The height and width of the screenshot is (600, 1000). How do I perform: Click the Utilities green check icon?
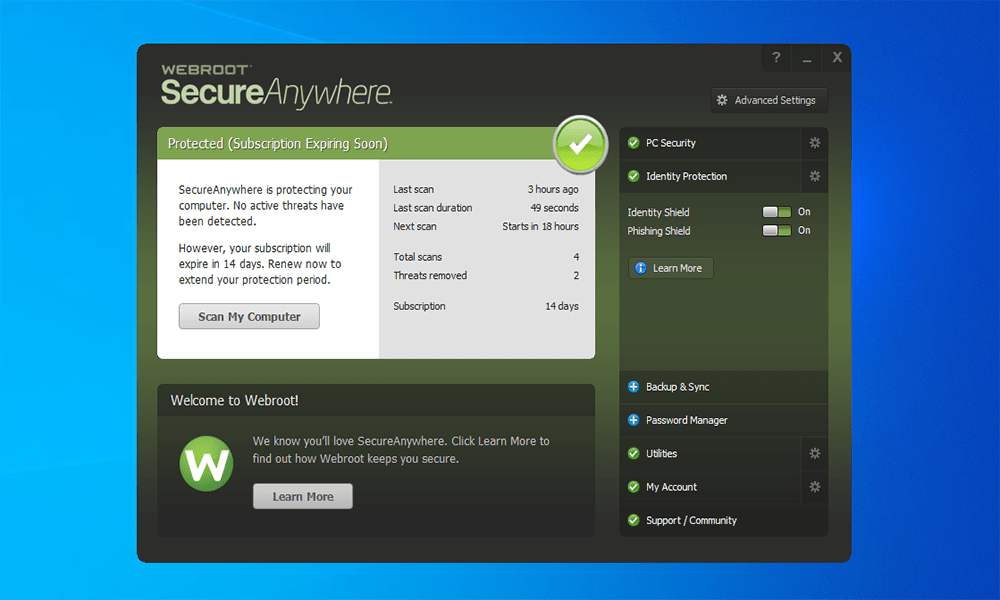633,453
